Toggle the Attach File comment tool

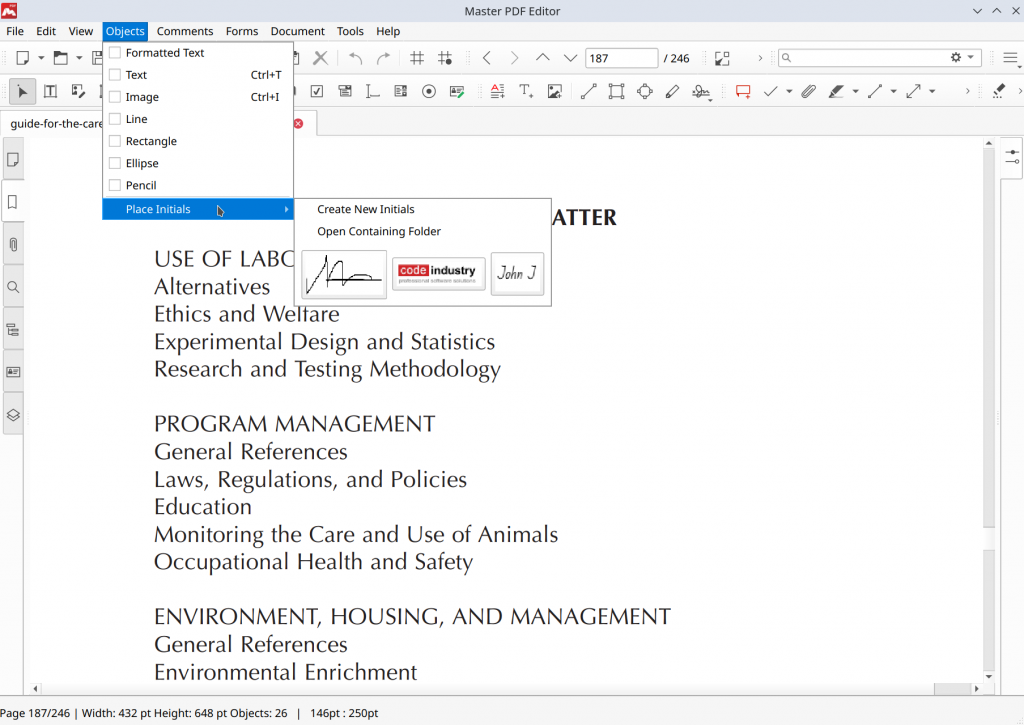808,91
